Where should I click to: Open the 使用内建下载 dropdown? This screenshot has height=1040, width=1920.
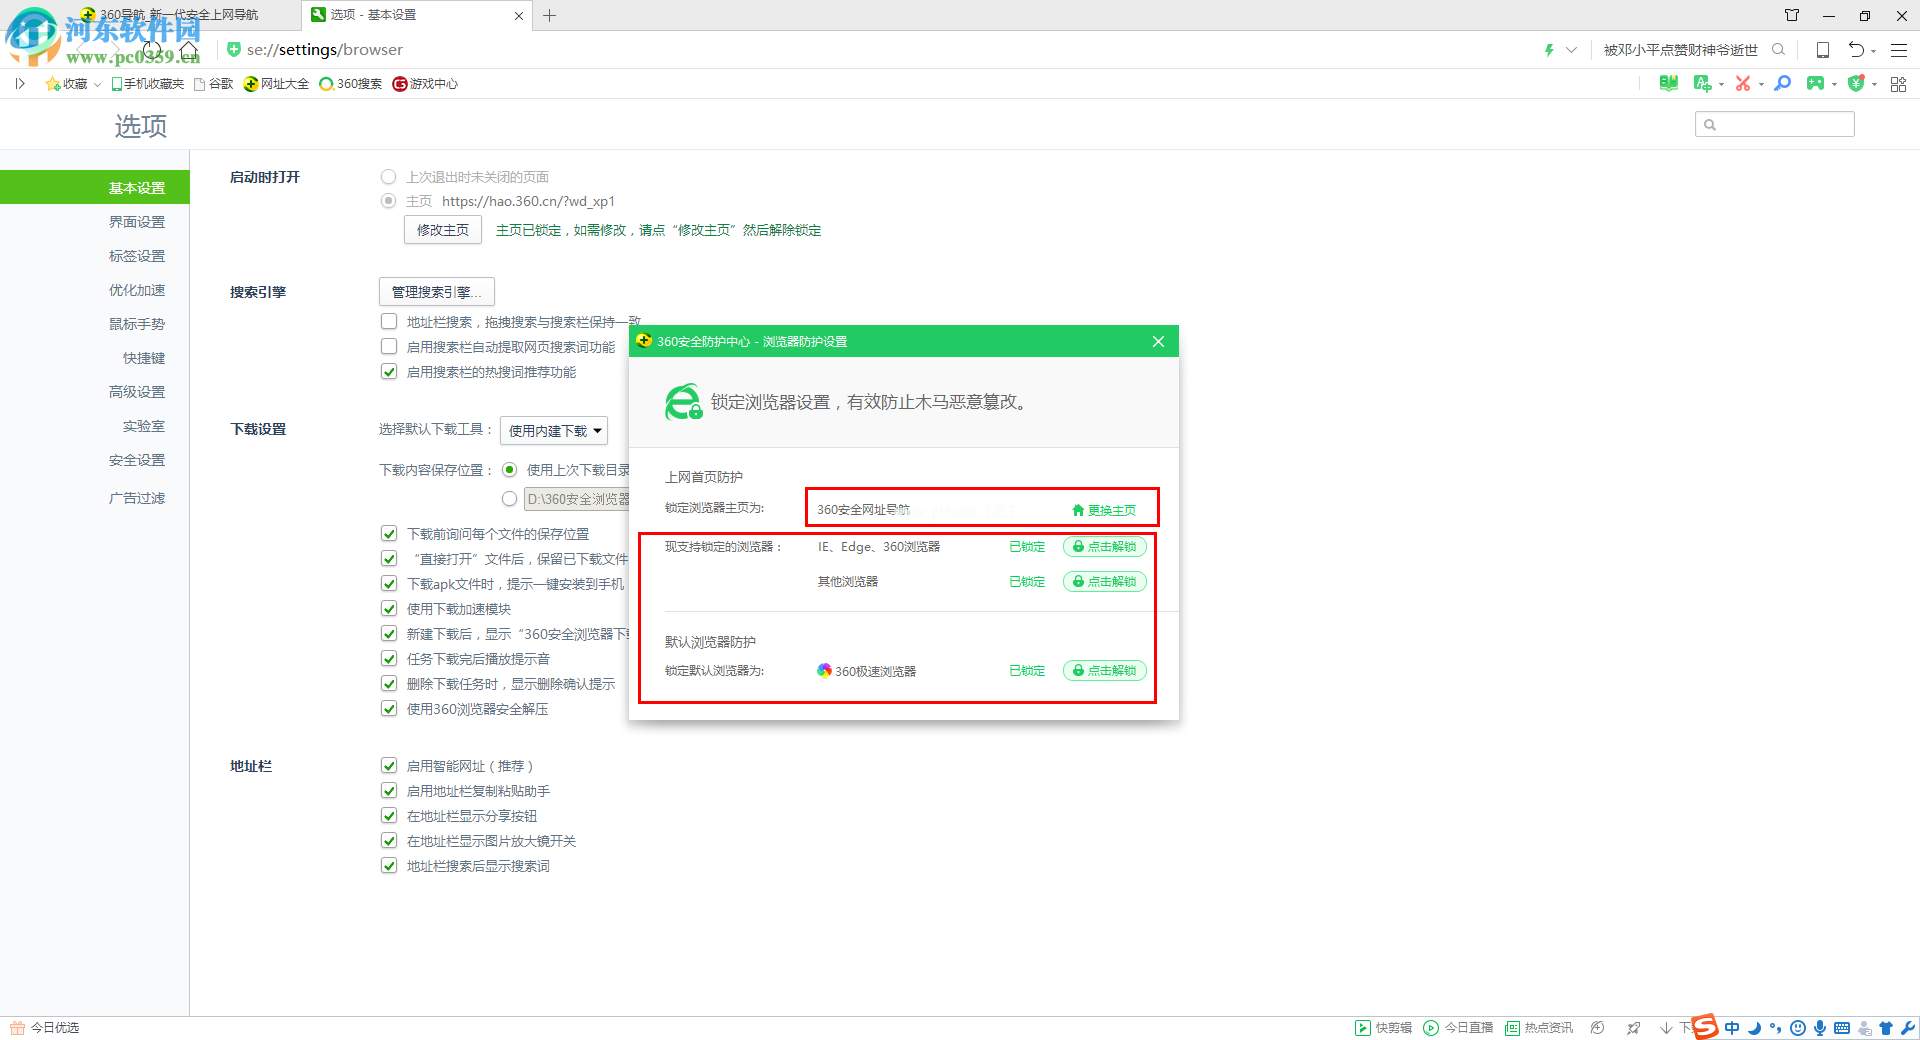(x=554, y=431)
